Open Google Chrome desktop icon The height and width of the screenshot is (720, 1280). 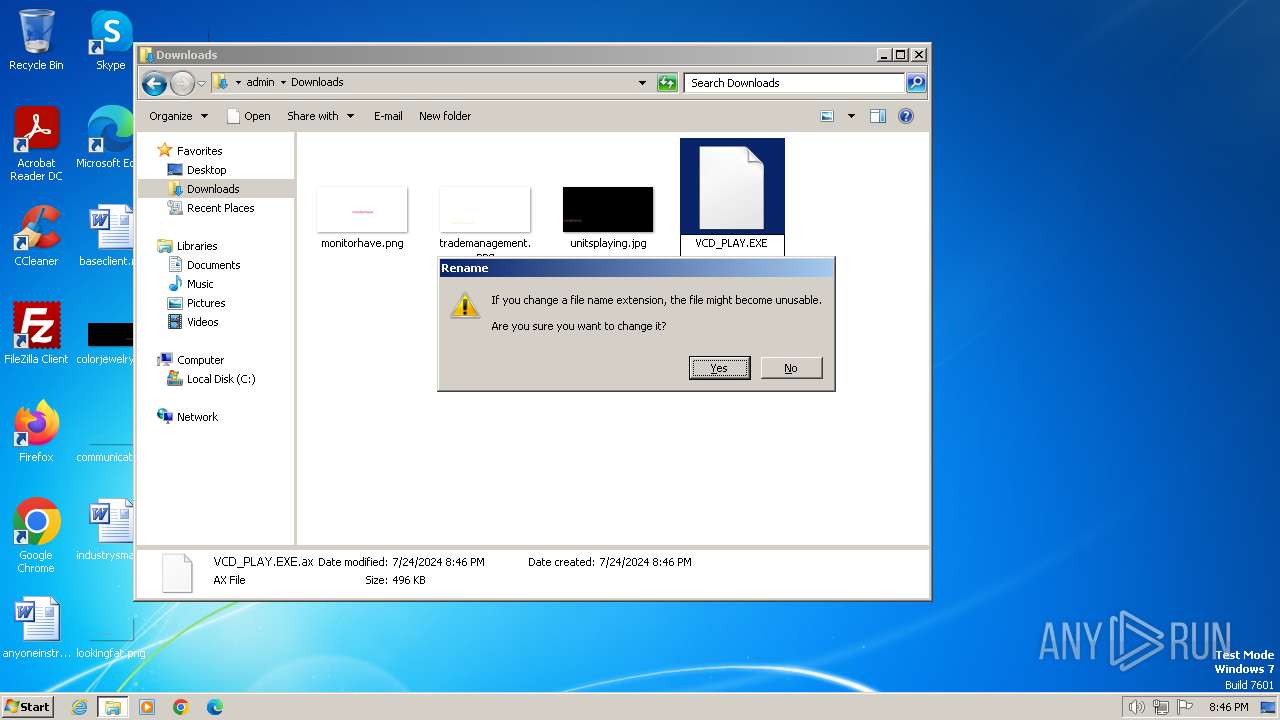pyautogui.click(x=36, y=536)
